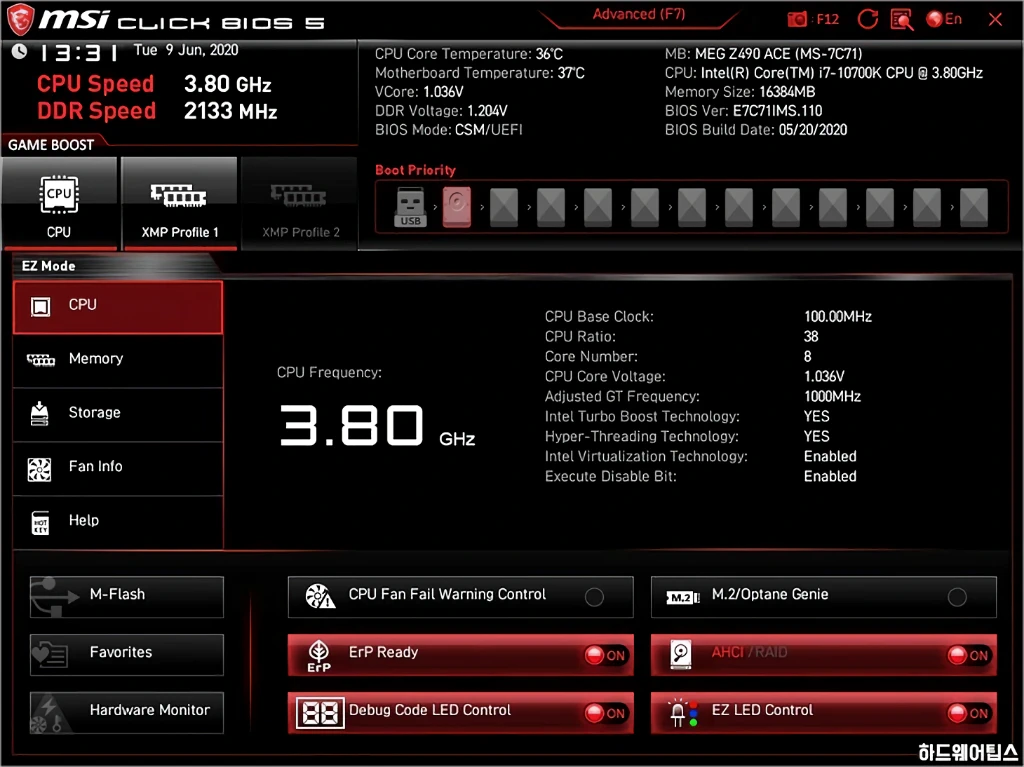Close the BIOS with the red X
Image resolution: width=1024 pixels, height=767 pixels.
point(995,20)
